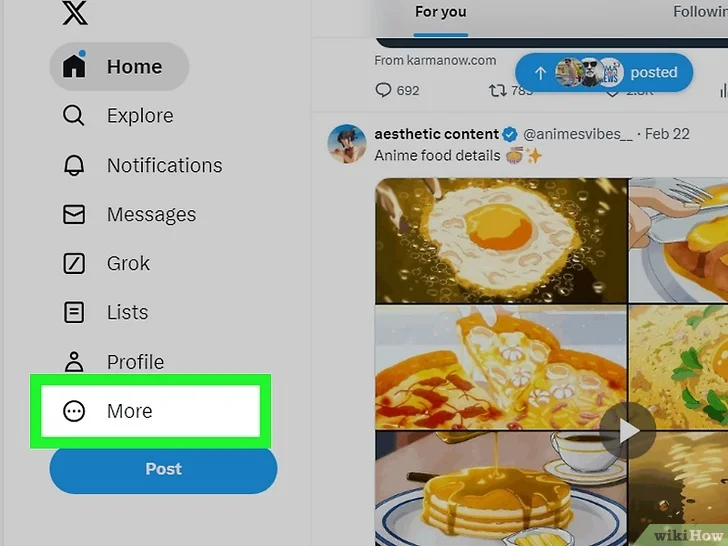This screenshot has height=546, width=728.
Task: Open Lists icon in sidebar
Action: (x=74, y=312)
